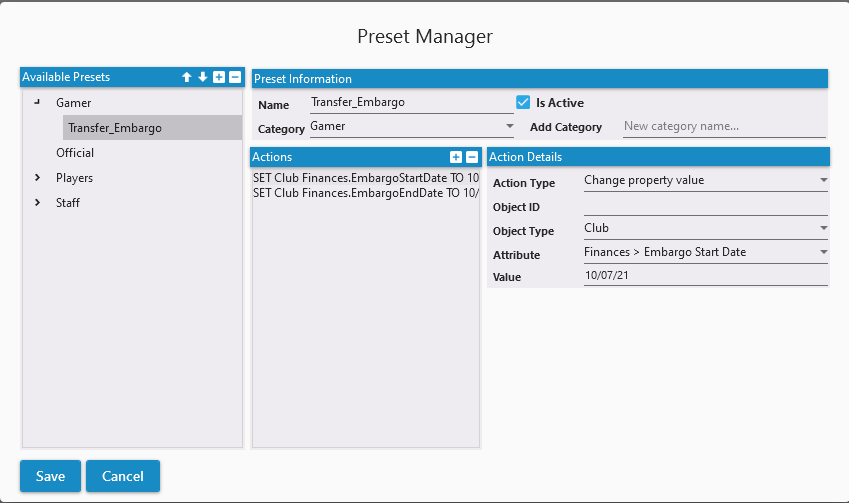
Task: Click the New category name field
Action: tap(724, 127)
